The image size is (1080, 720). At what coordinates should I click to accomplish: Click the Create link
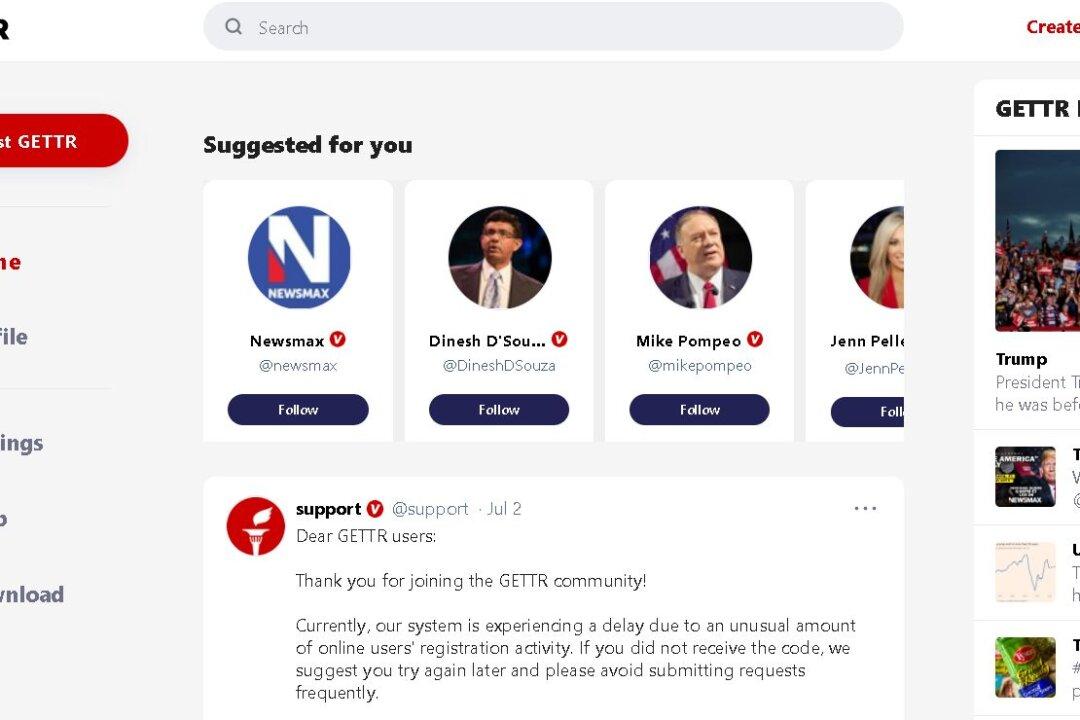pos(1051,26)
